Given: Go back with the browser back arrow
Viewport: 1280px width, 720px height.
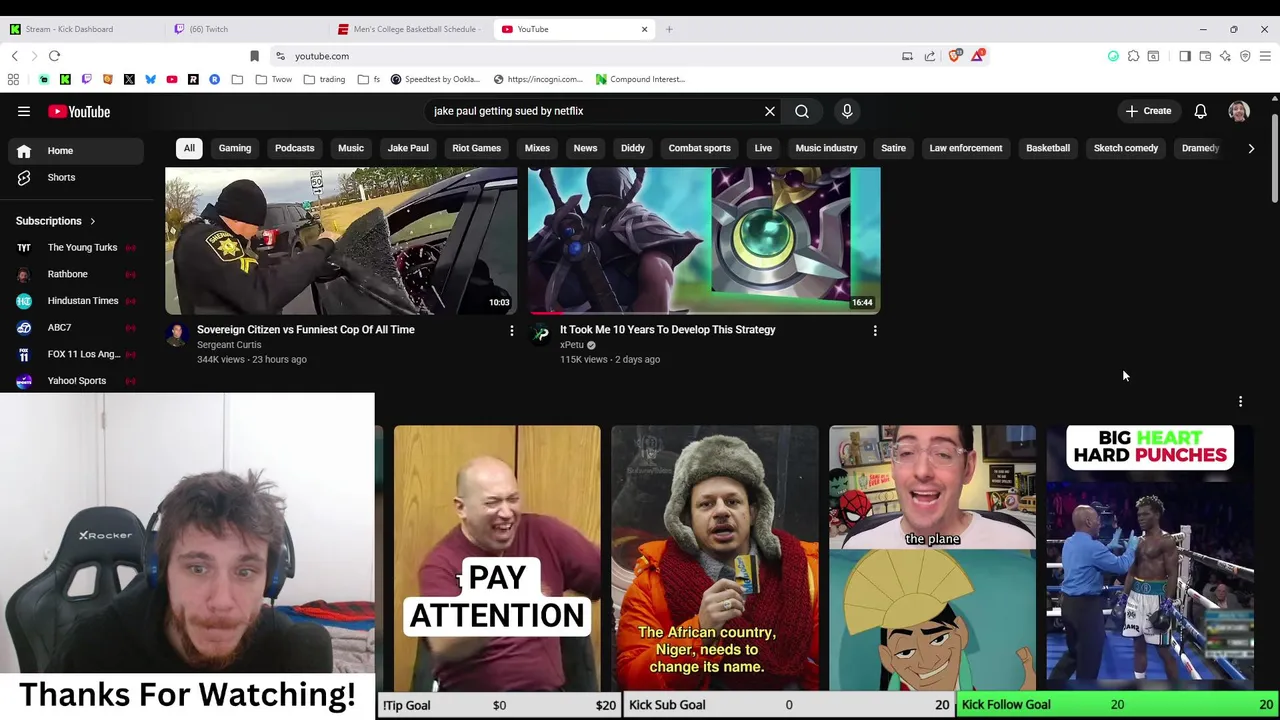Looking at the screenshot, I should click(14, 56).
